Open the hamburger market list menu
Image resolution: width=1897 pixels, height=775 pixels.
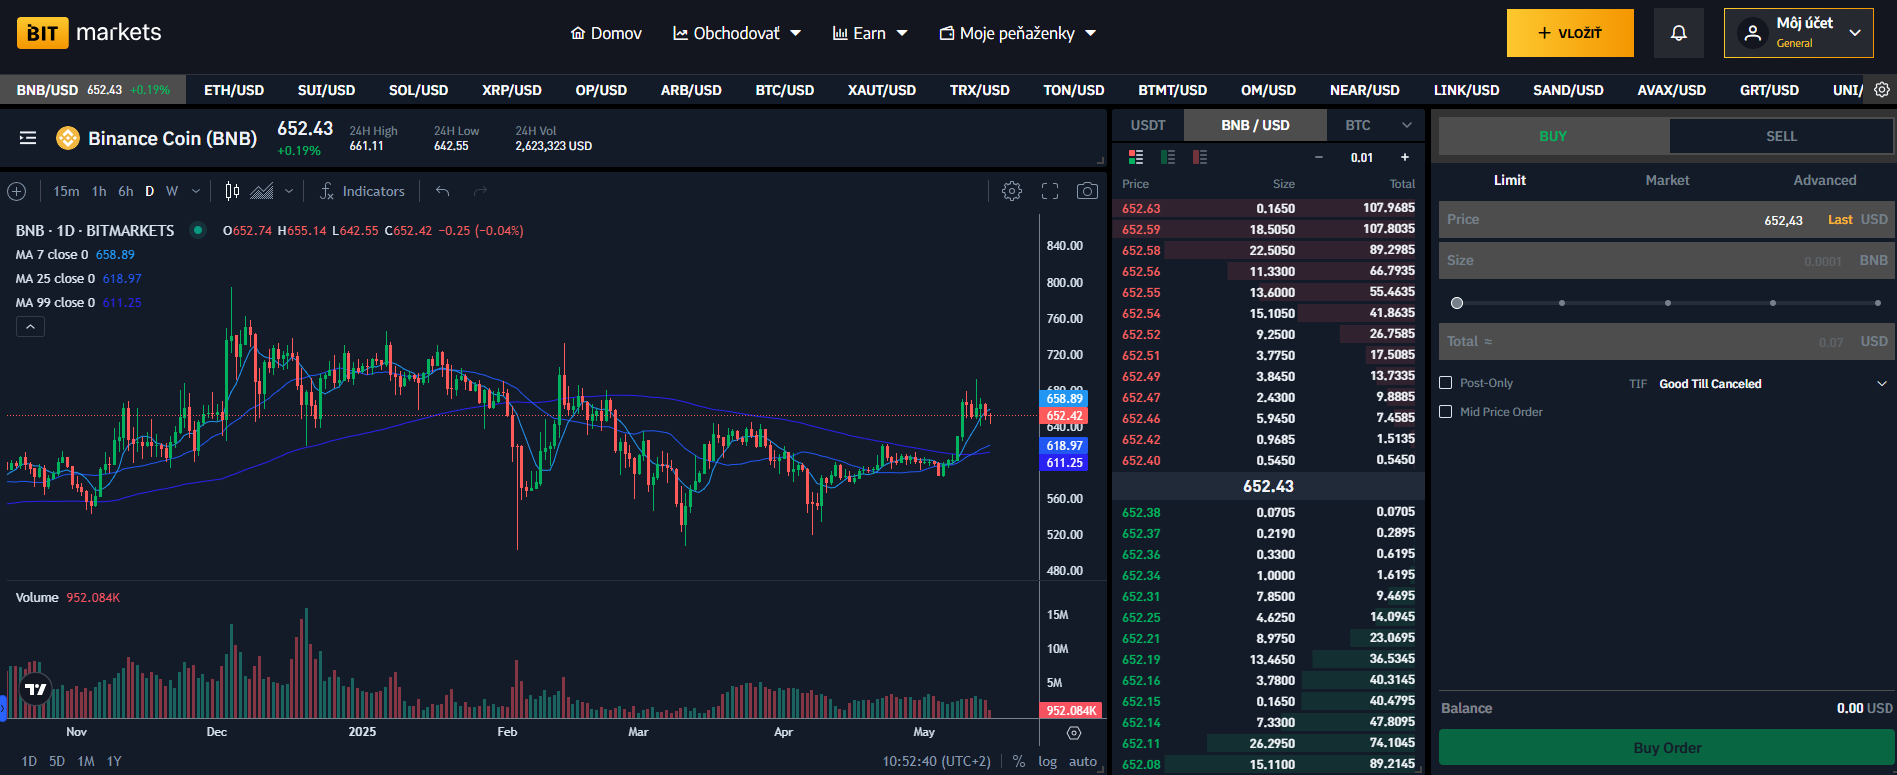[28, 138]
